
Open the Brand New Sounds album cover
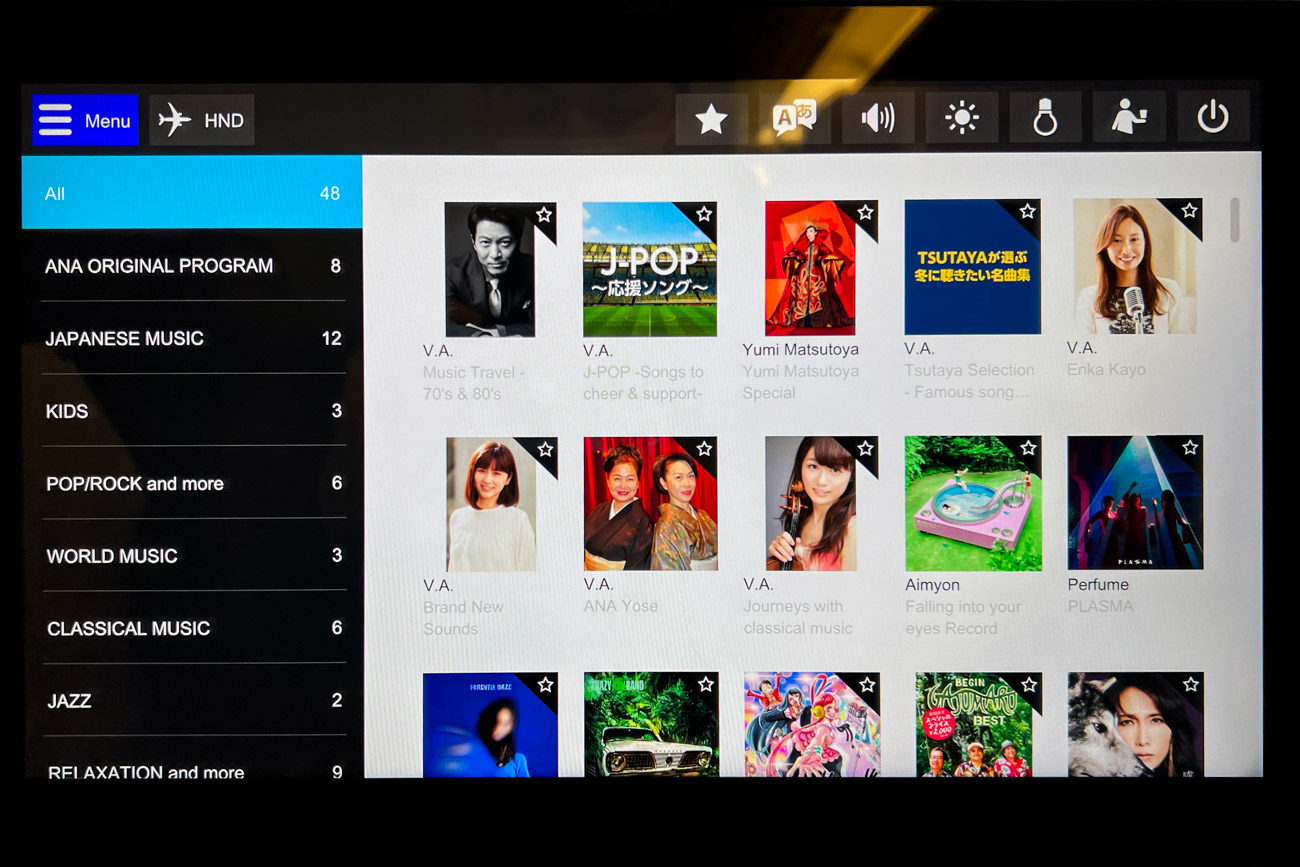491,505
